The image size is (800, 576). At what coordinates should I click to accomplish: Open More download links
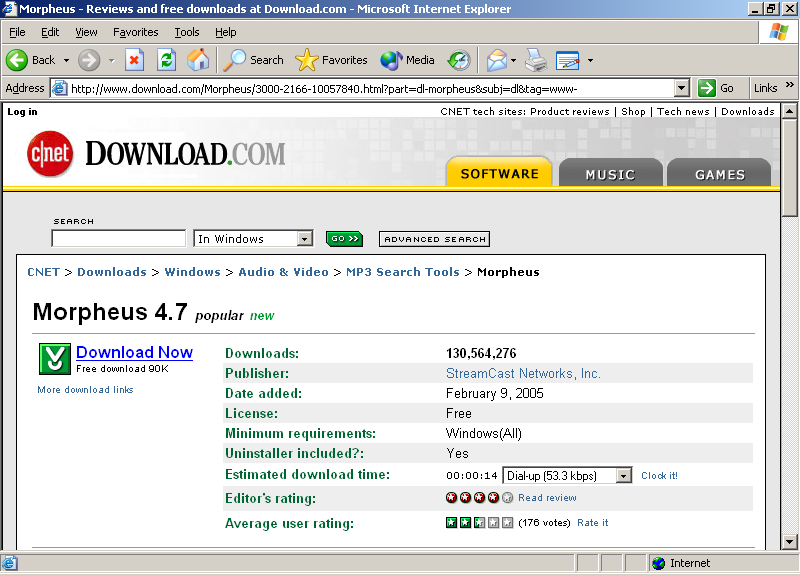click(85, 390)
